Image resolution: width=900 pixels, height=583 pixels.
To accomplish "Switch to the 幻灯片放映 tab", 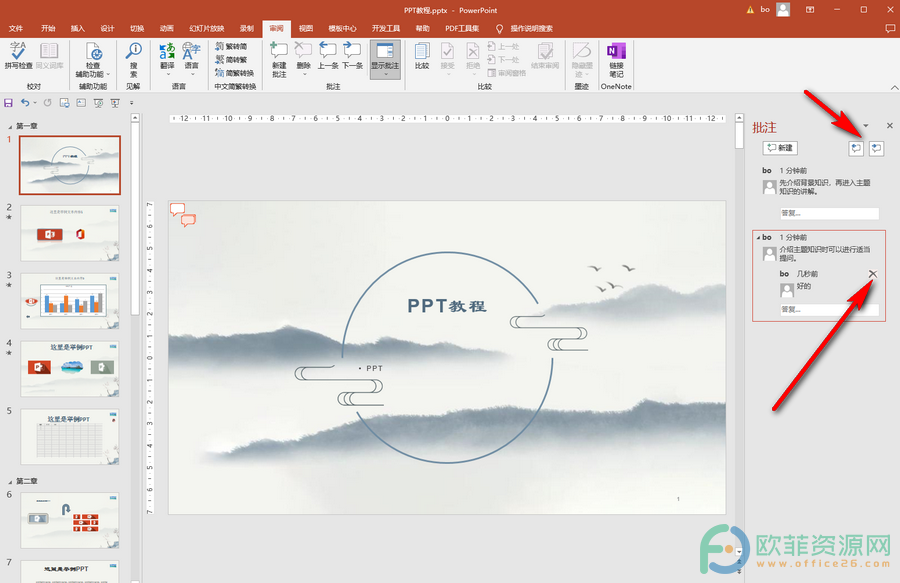I will click(x=207, y=28).
